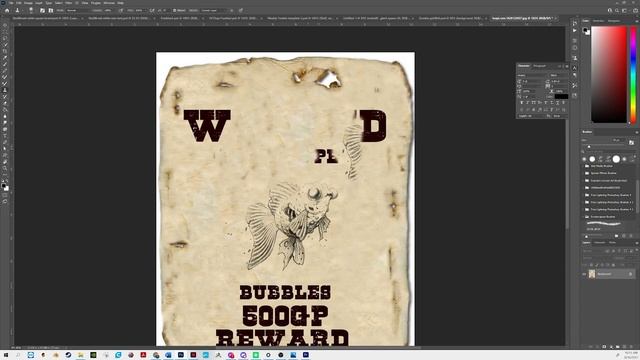
Task: Select the Move tool in the toolbar
Action: click(5, 25)
